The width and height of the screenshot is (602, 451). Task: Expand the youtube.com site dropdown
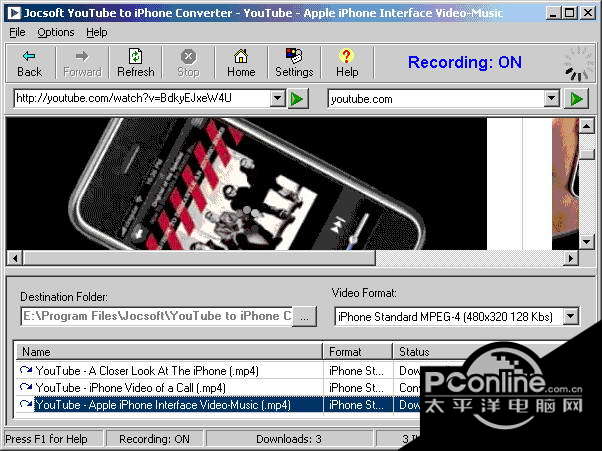(x=551, y=99)
